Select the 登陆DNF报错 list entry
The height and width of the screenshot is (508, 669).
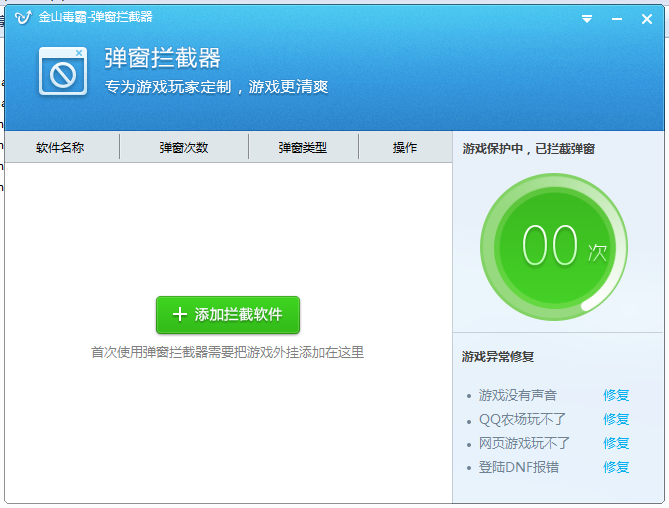[x=519, y=467]
